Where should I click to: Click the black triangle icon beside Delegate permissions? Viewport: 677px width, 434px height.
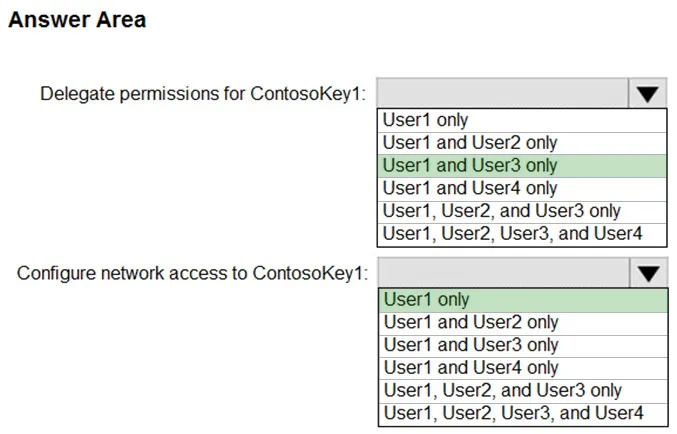[x=647, y=94]
